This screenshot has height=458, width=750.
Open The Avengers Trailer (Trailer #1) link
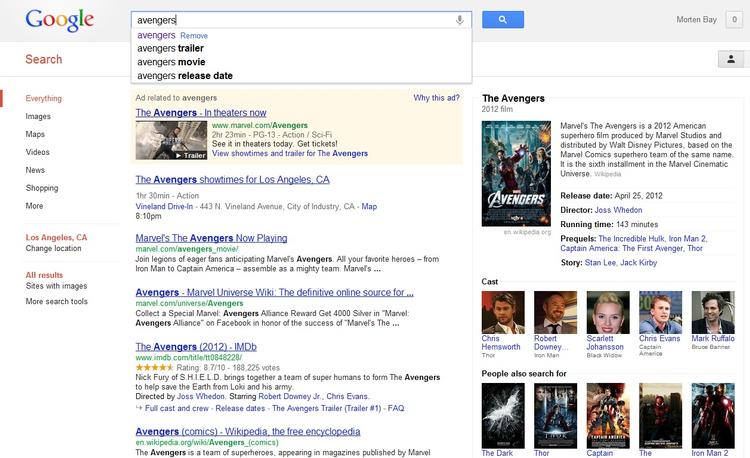click(327, 408)
